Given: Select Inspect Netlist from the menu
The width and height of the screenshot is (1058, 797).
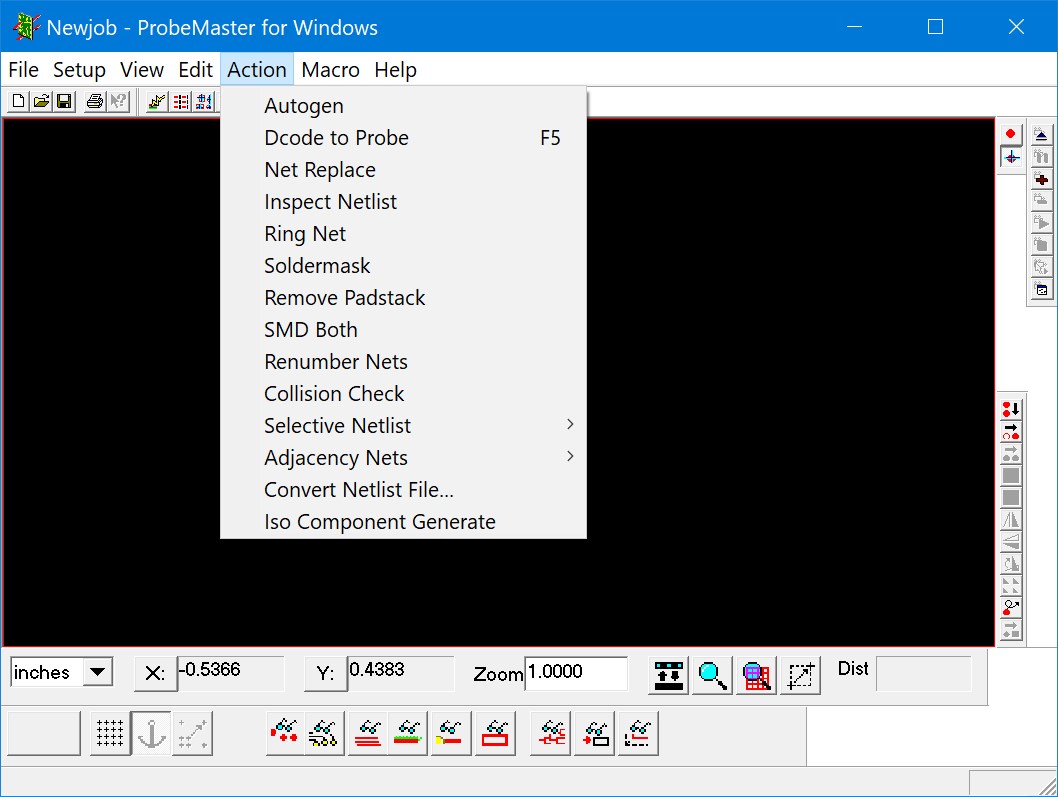Looking at the screenshot, I should [x=403, y=202].
